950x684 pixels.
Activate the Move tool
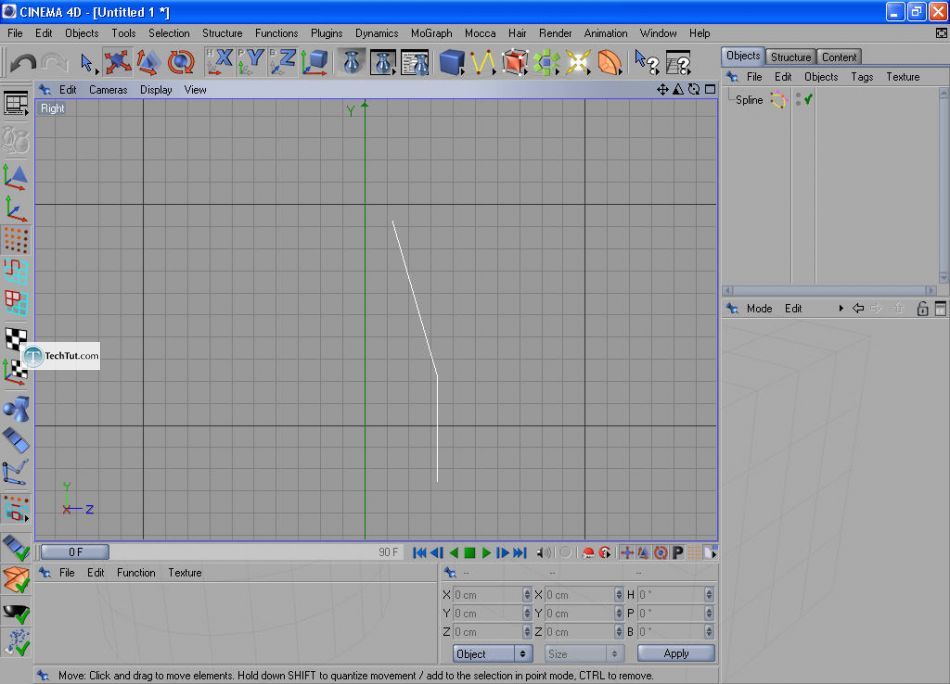coord(117,62)
